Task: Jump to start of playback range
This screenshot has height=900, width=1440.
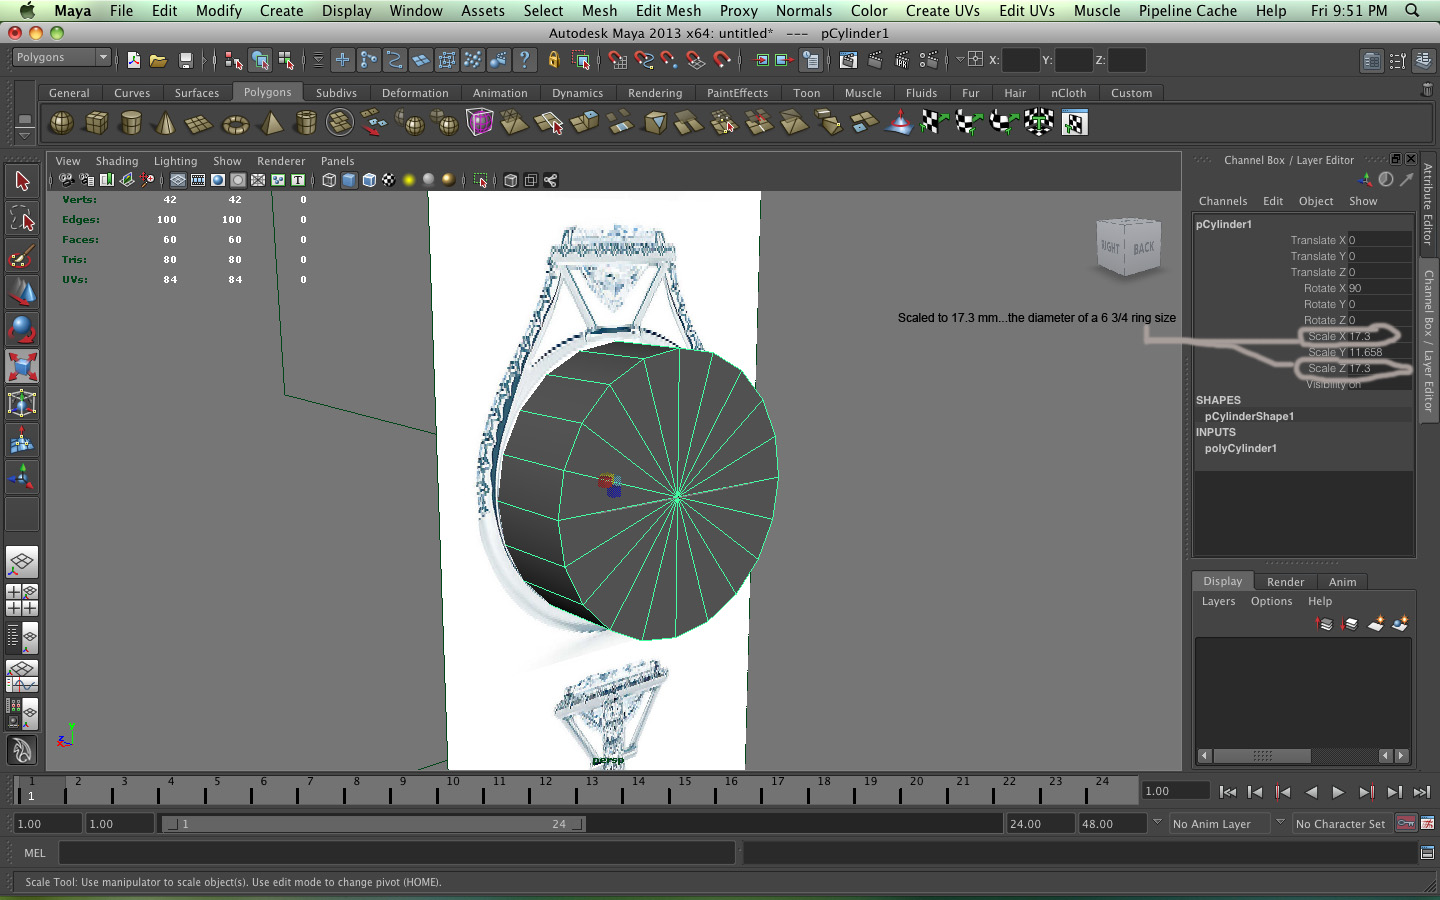Action: [1228, 792]
